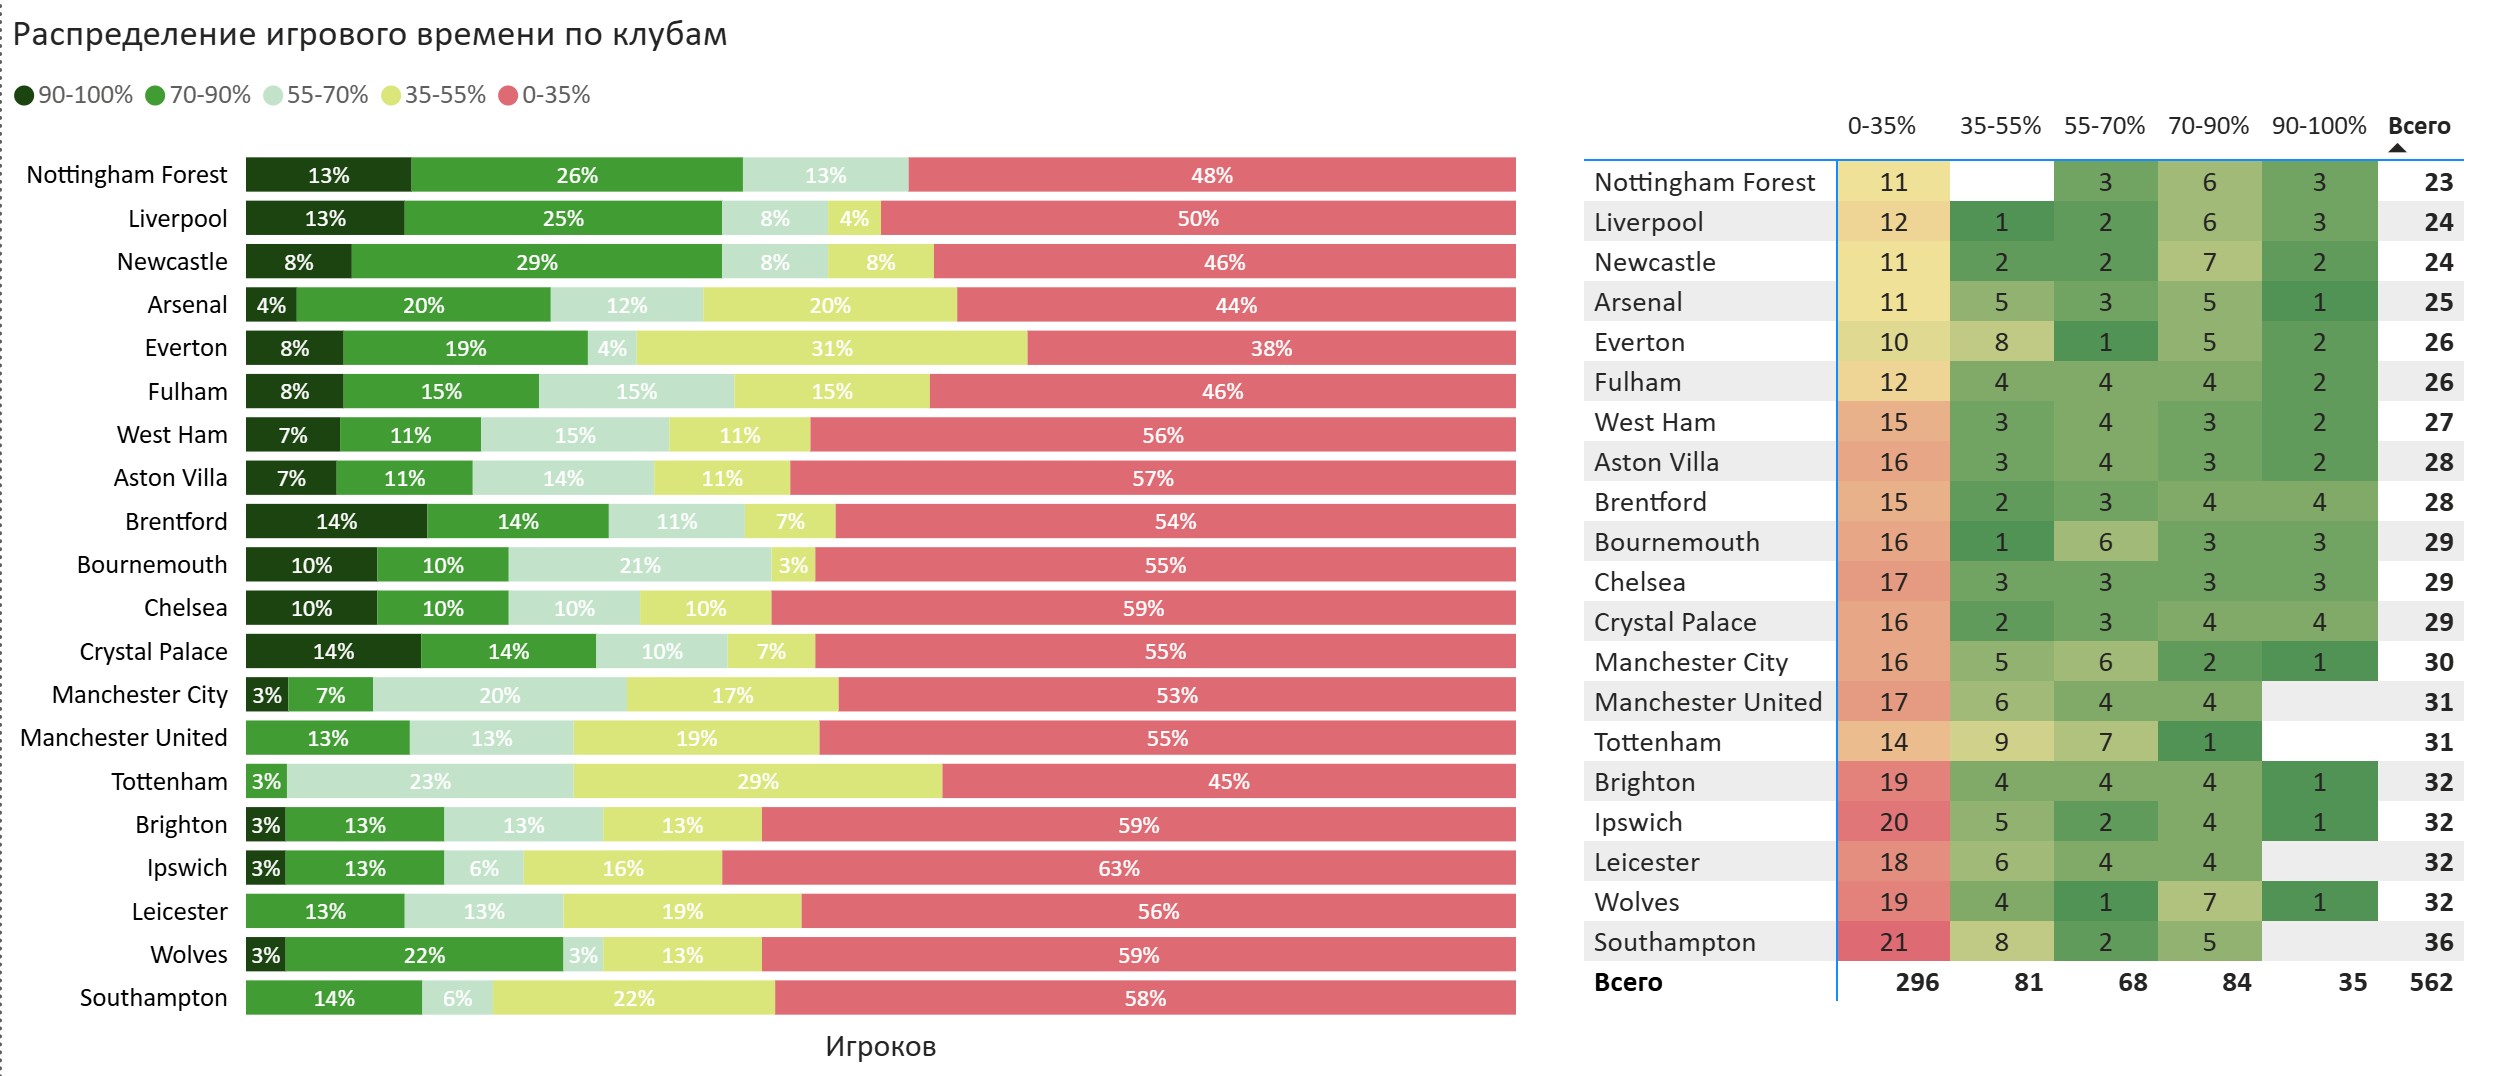The width and height of the screenshot is (2512, 1076).
Task: Select Everton's 31% yellow bar segment
Action: 832,348
